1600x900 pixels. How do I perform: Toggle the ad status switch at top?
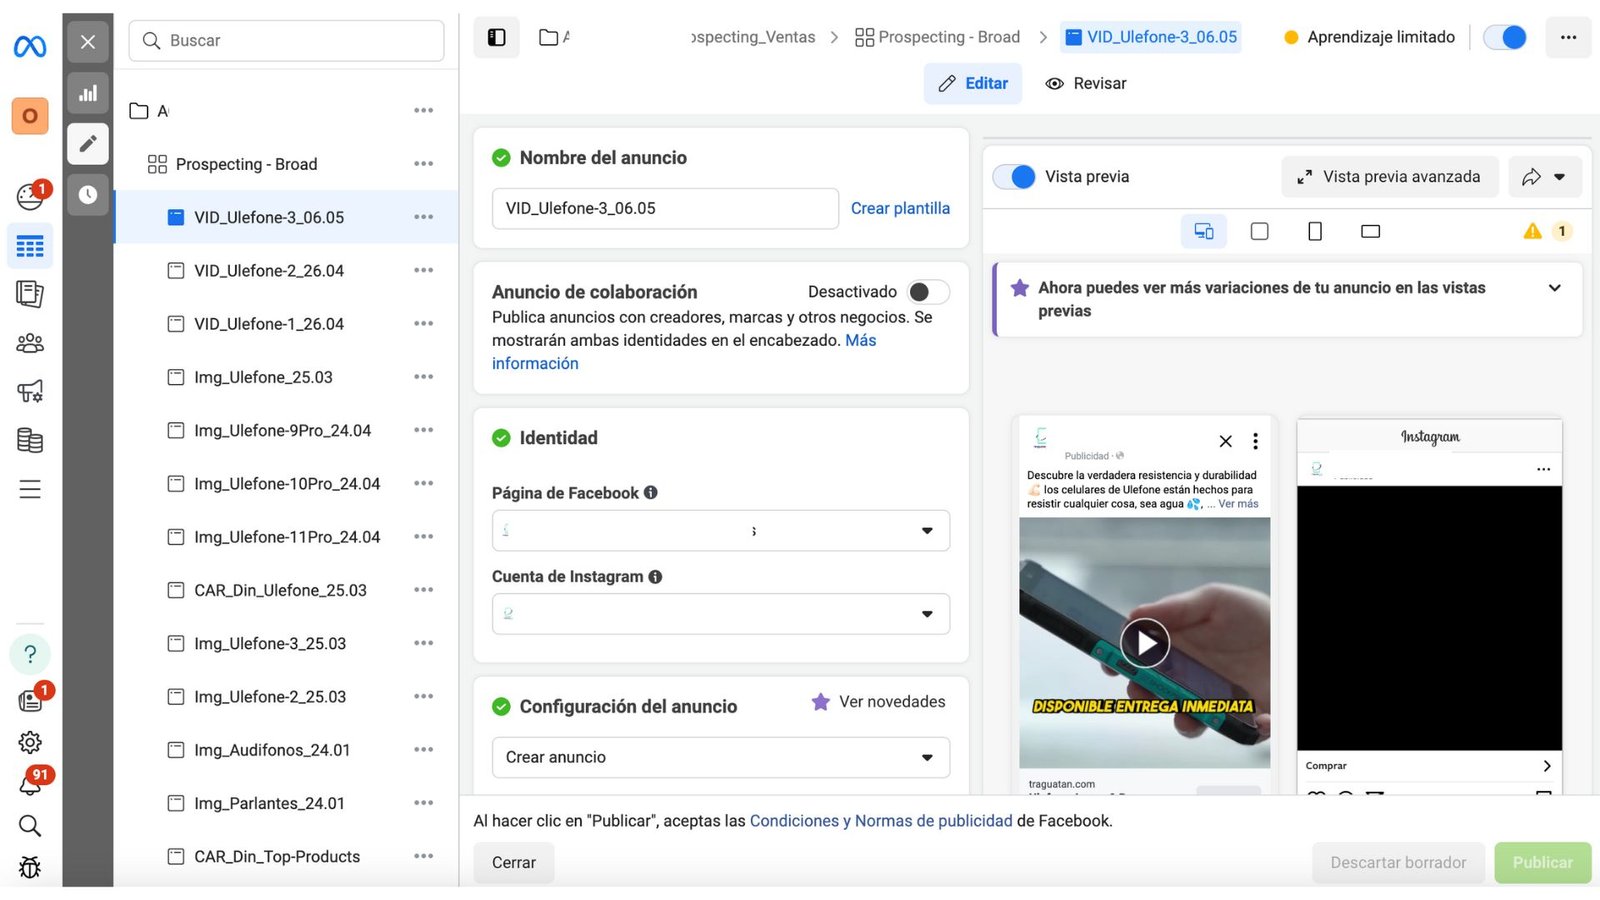point(1505,37)
